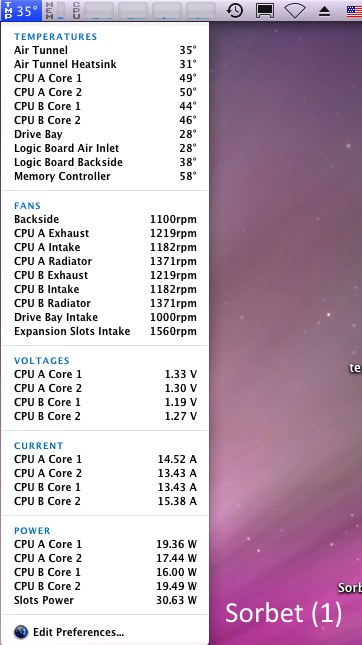Click CPU B Core 1 power 16.00 W

tap(105, 572)
